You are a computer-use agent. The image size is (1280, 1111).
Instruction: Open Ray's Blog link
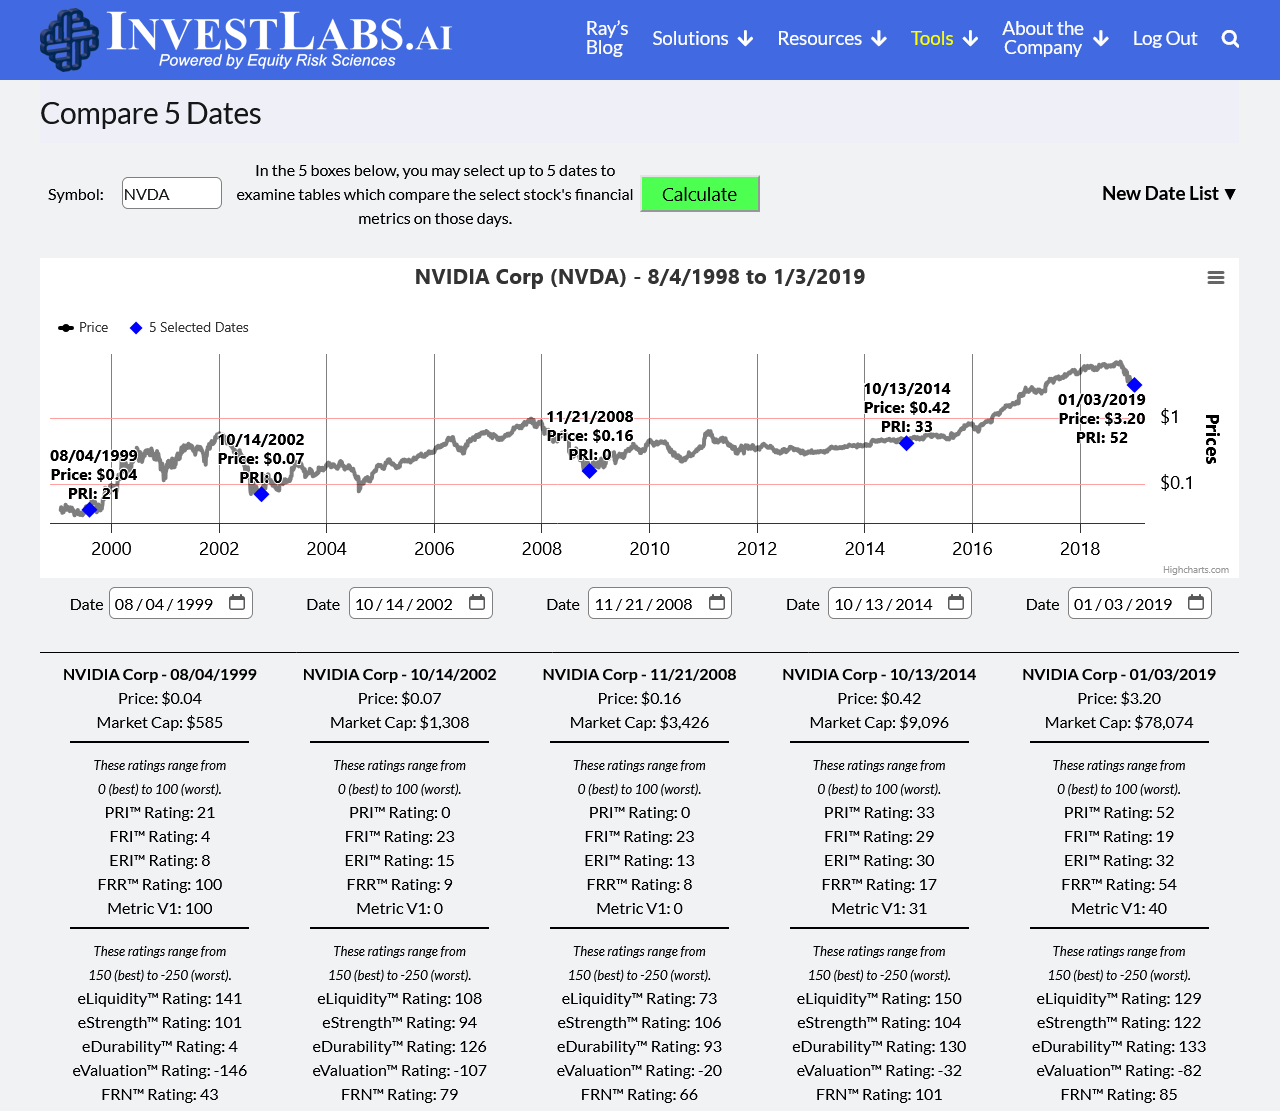pyautogui.click(x=606, y=39)
